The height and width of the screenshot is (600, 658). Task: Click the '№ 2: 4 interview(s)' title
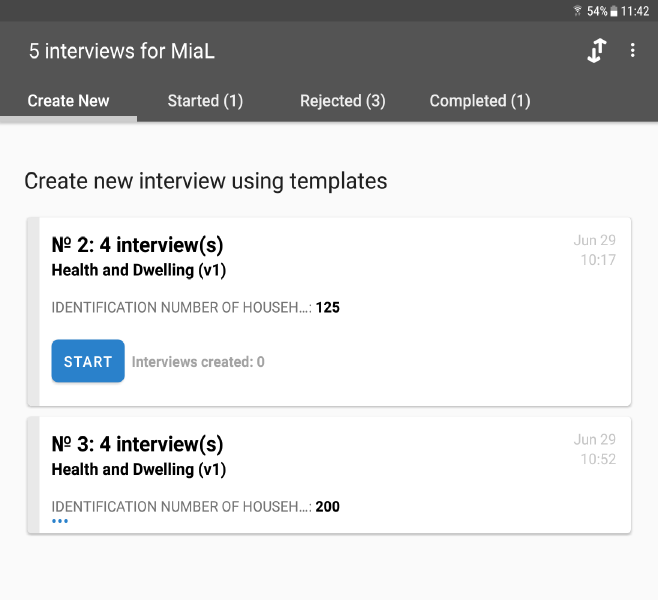[x=137, y=245]
